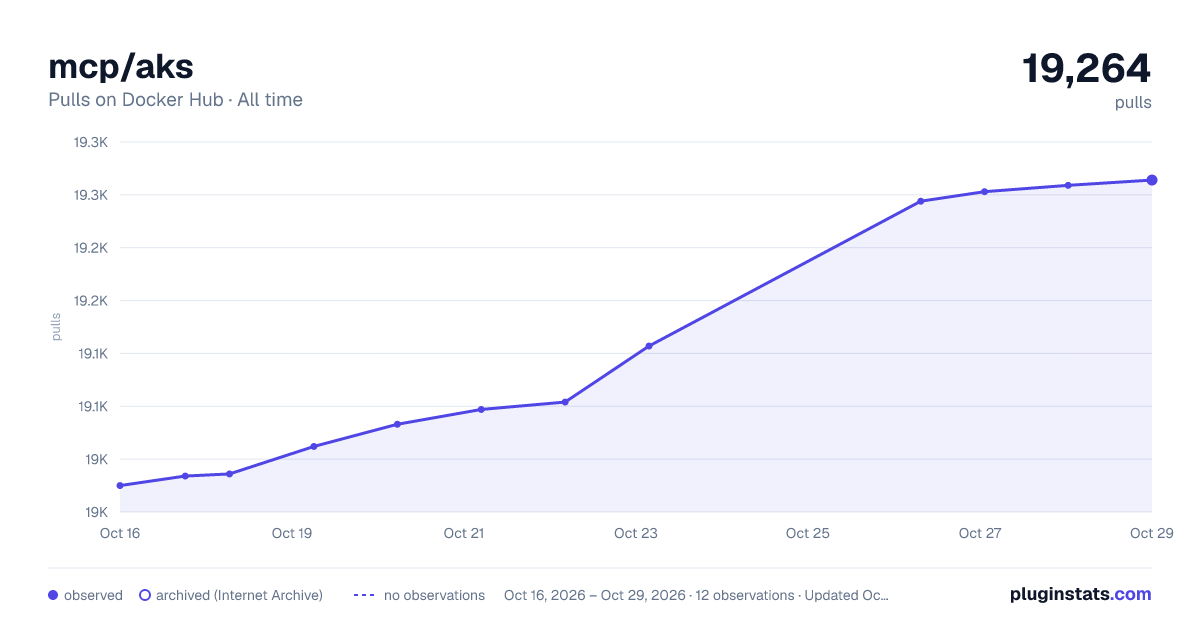Click the archived (Internet Archive) legend label
The width and height of the screenshot is (1200, 630).
(x=239, y=595)
